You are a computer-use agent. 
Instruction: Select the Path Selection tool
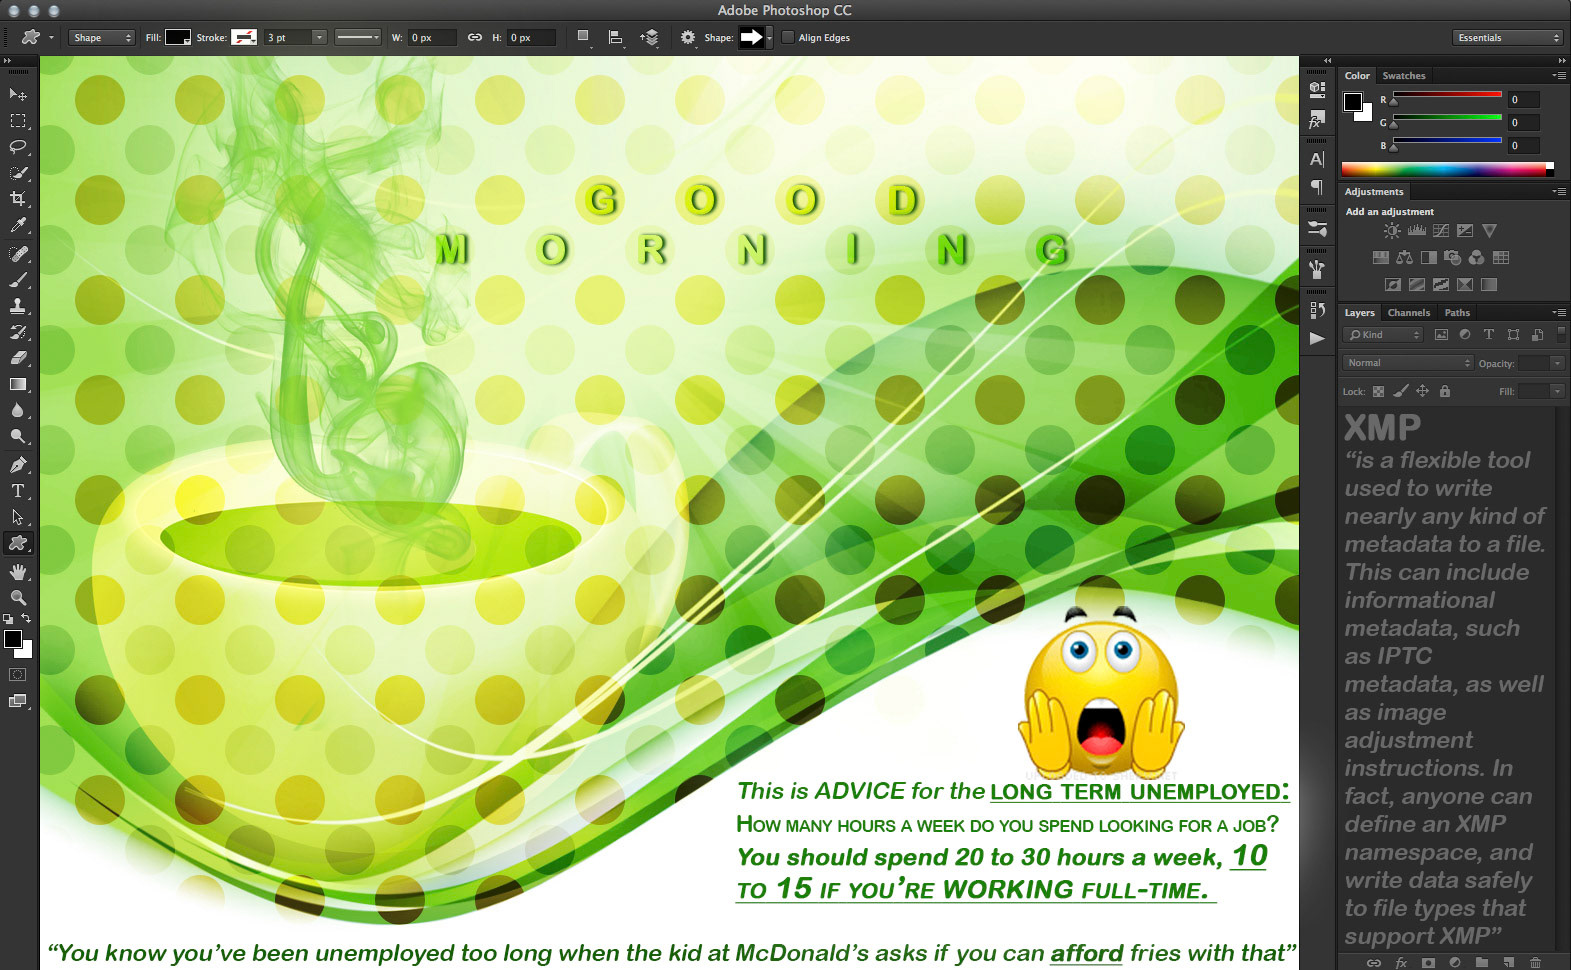(x=18, y=517)
